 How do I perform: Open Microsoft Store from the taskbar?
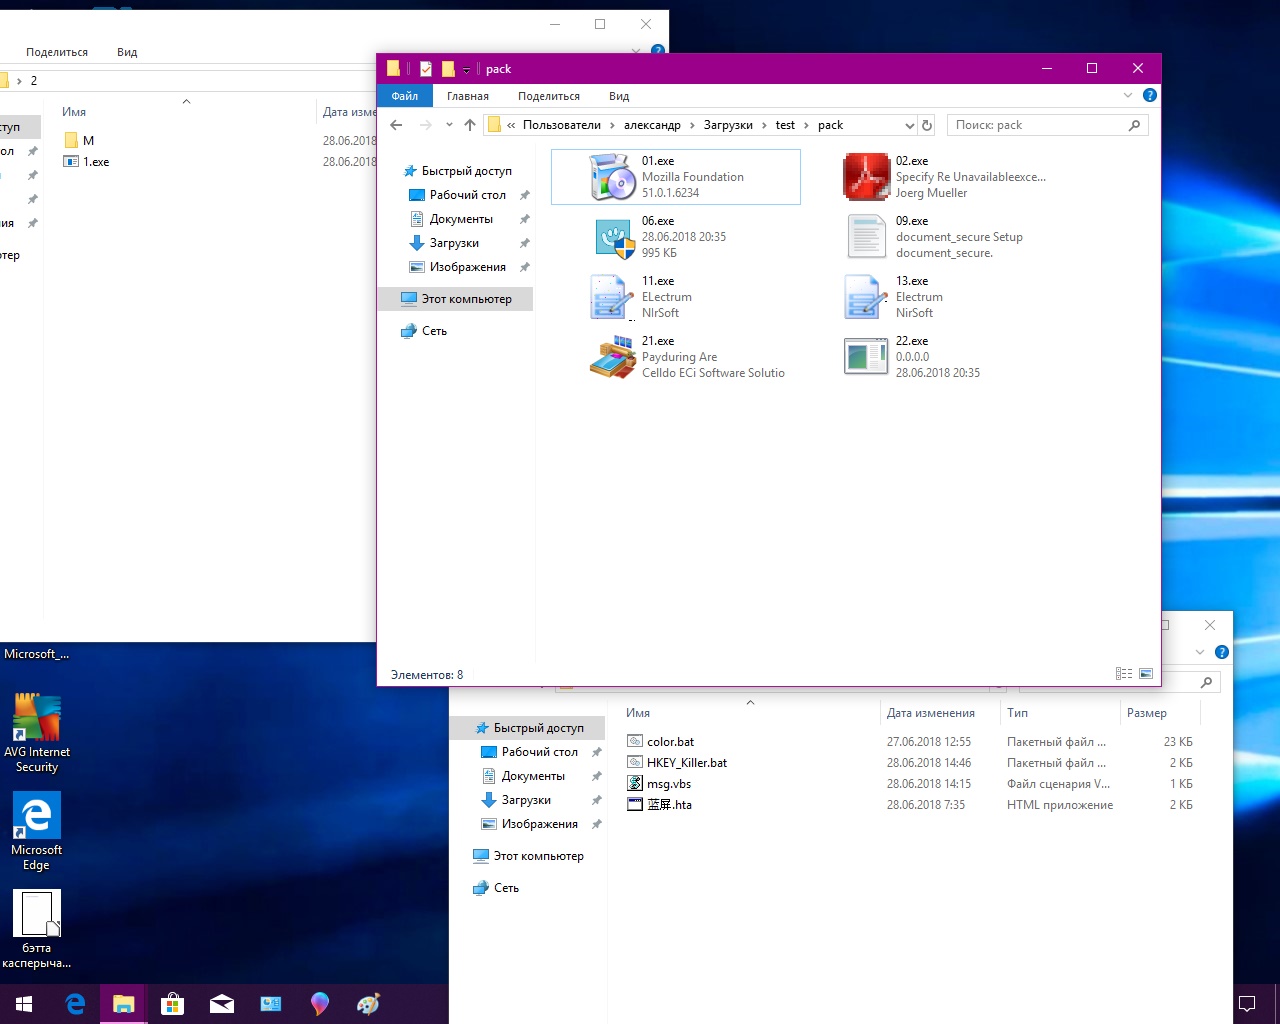[x=173, y=1003]
